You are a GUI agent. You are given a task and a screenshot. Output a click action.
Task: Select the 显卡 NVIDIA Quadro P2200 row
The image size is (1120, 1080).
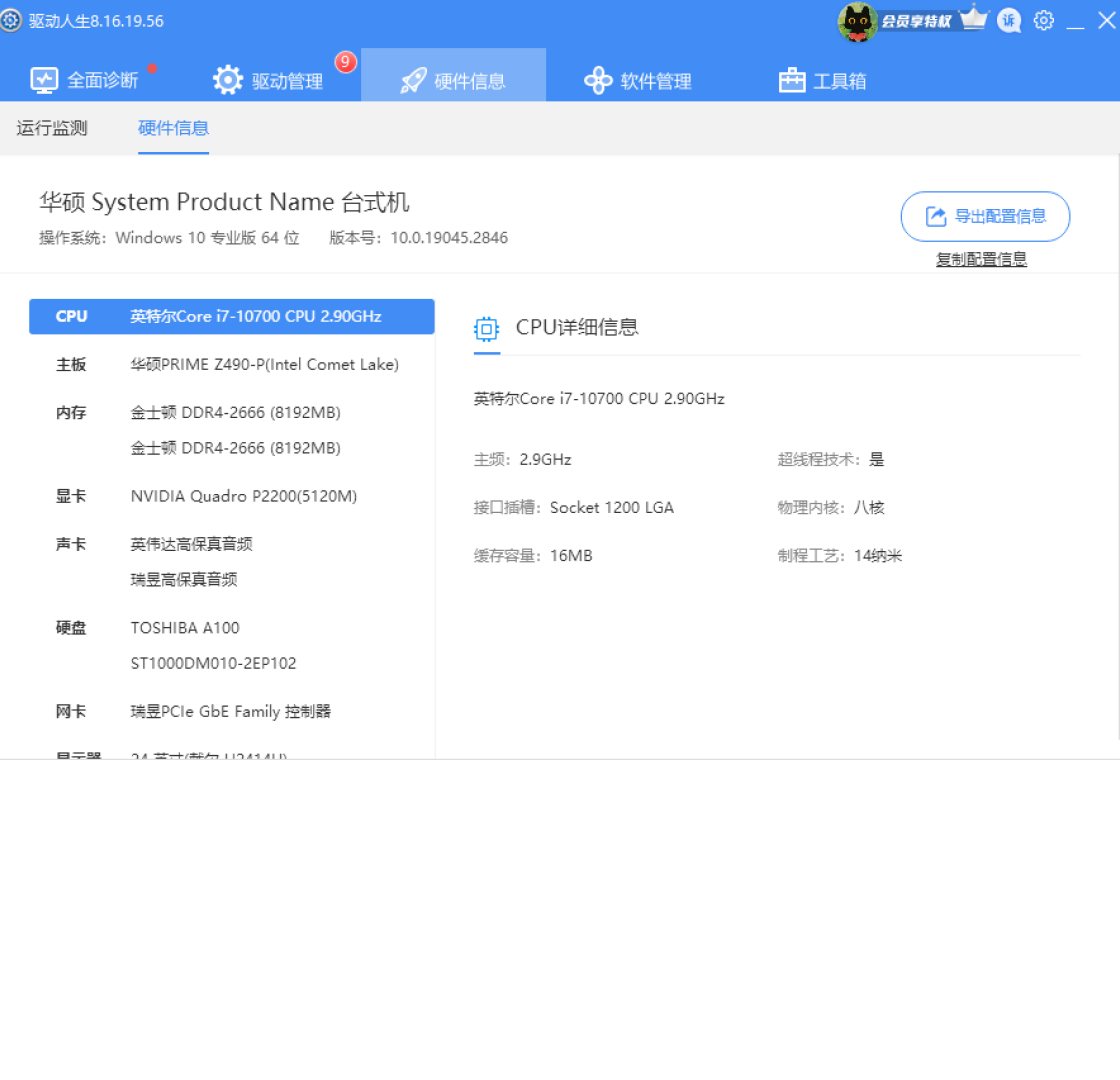point(231,496)
